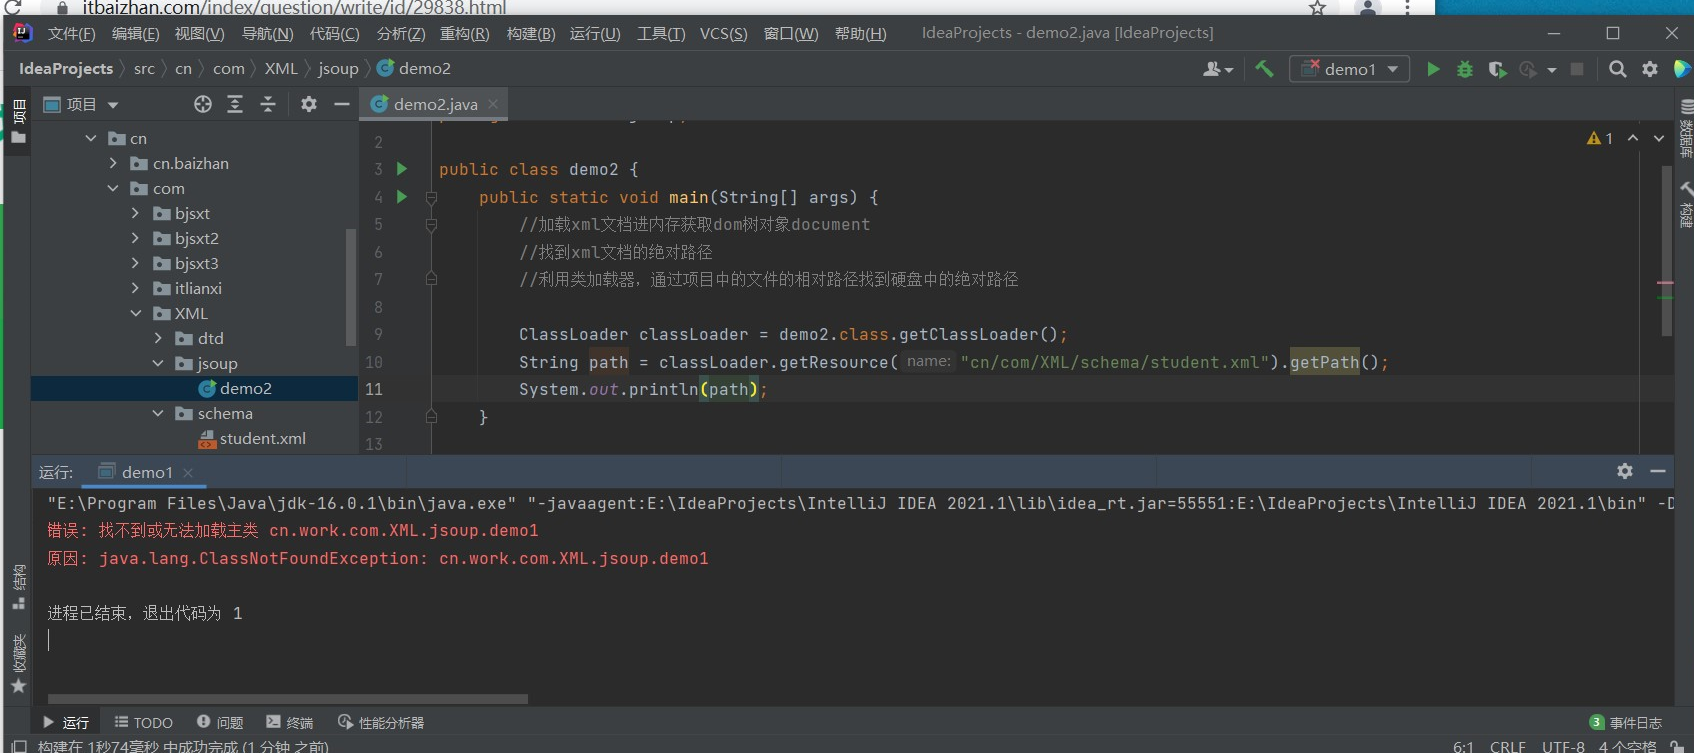The width and height of the screenshot is (1694, 753).
Task: Collapse all items in project tree
Action: pyautogui.click(x=268, y=104)
